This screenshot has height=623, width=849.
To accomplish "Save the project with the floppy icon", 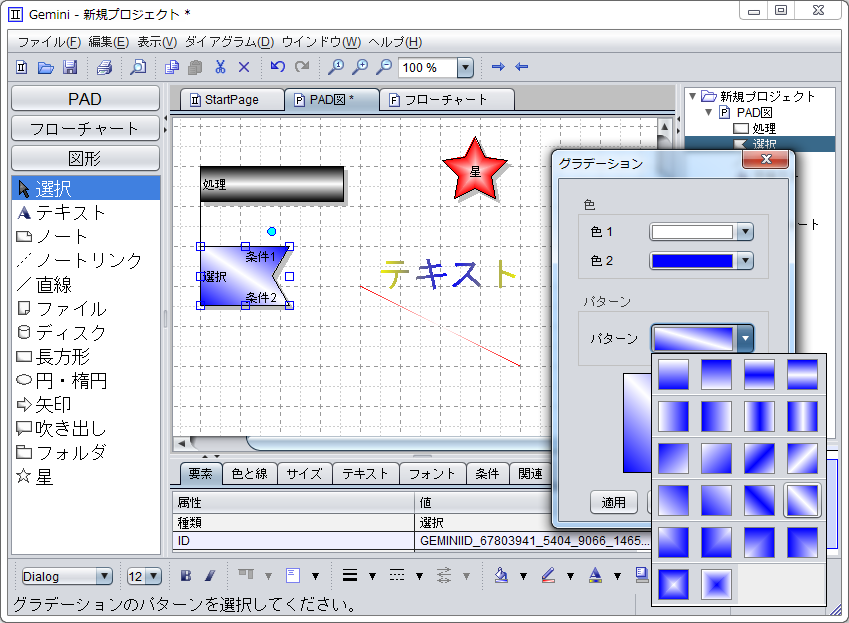I will click(70, 67).
